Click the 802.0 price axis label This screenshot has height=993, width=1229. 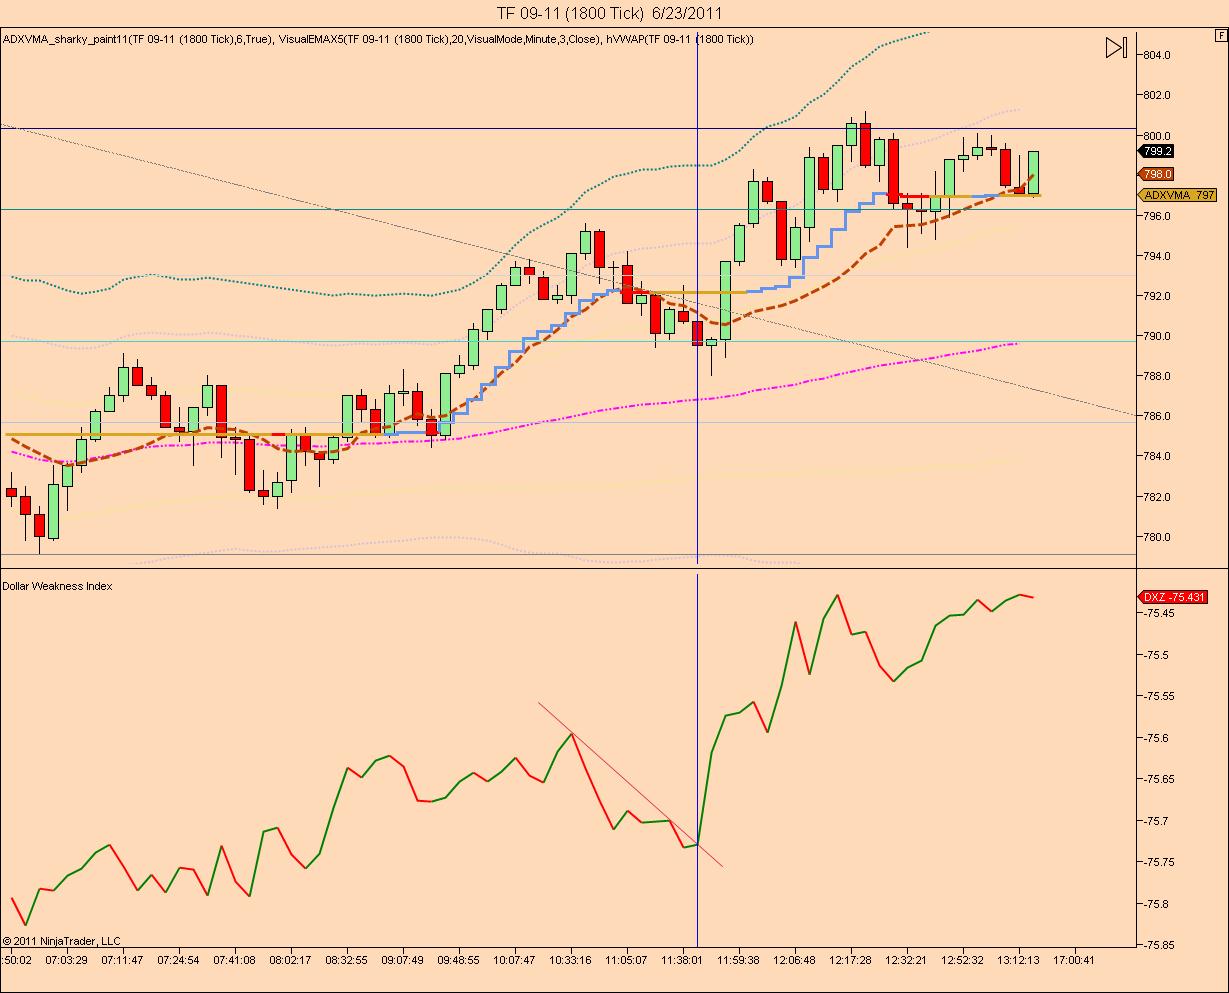click(1157, 95)
